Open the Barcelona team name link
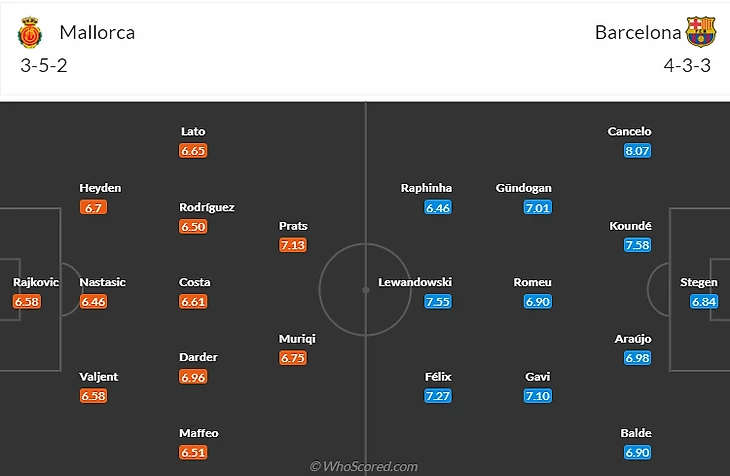Viewport: 730px width, 476px height. click(638, 32)
